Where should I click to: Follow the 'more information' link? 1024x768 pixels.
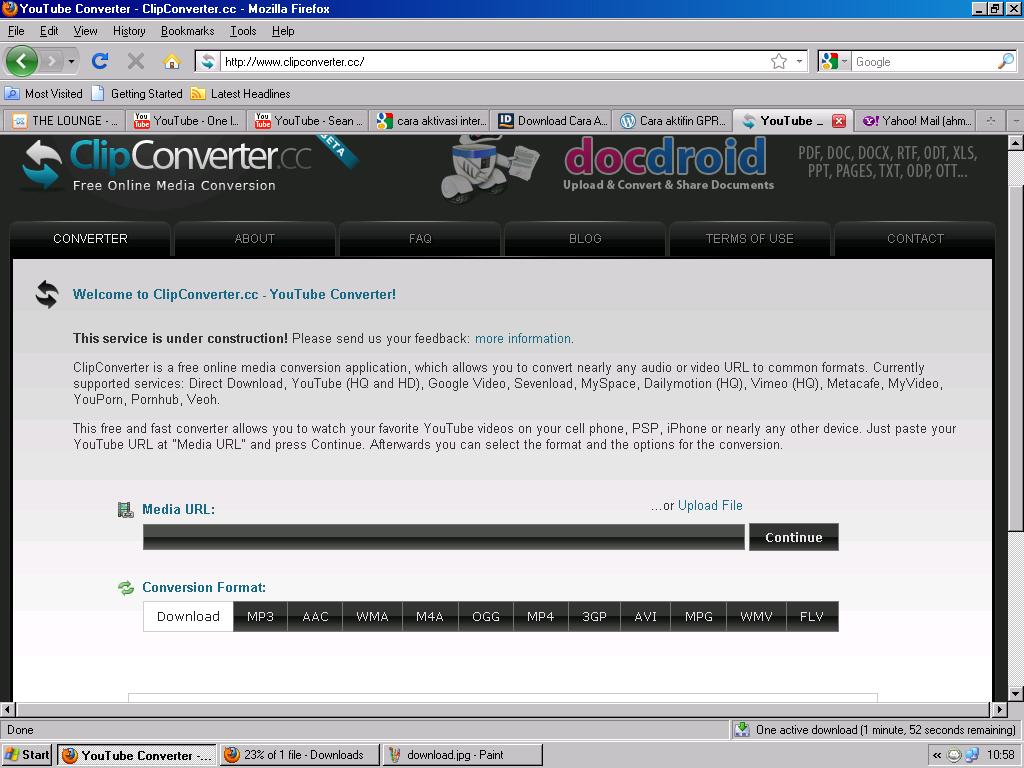click(x=523, y=338)
